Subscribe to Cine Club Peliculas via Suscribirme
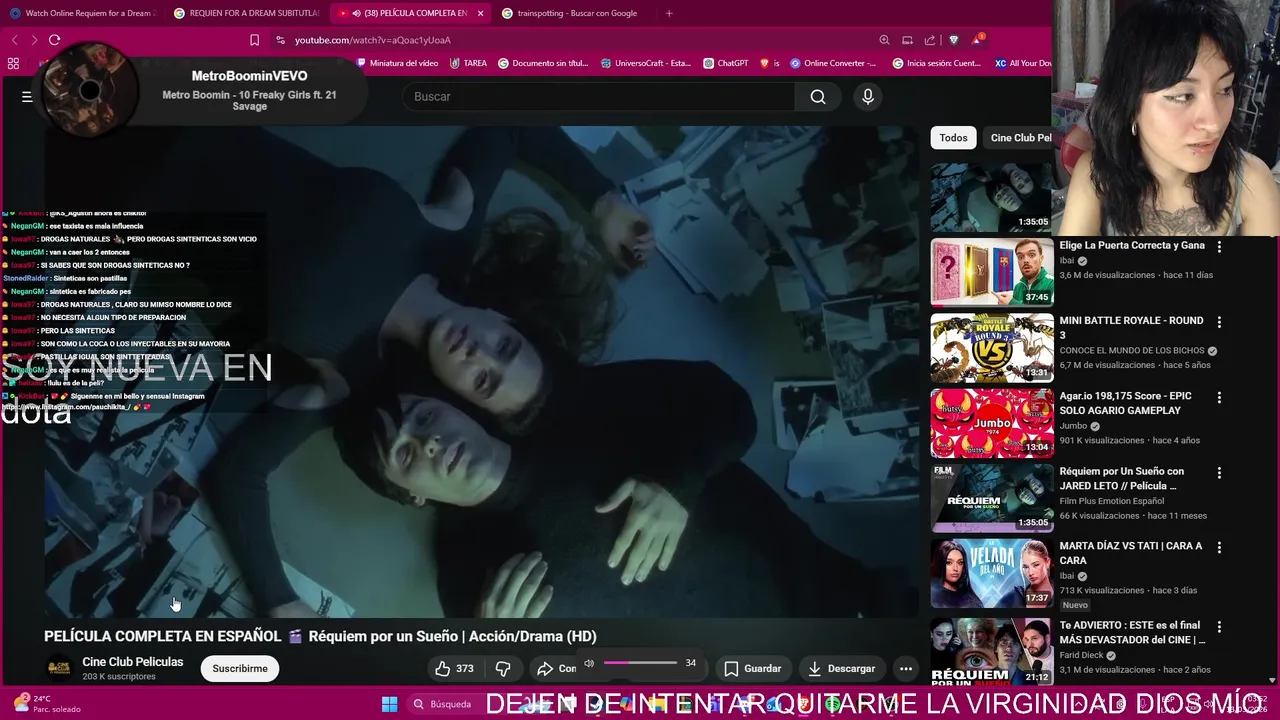The height and width of the screenshot is (720, 1280). click(240, 668)
